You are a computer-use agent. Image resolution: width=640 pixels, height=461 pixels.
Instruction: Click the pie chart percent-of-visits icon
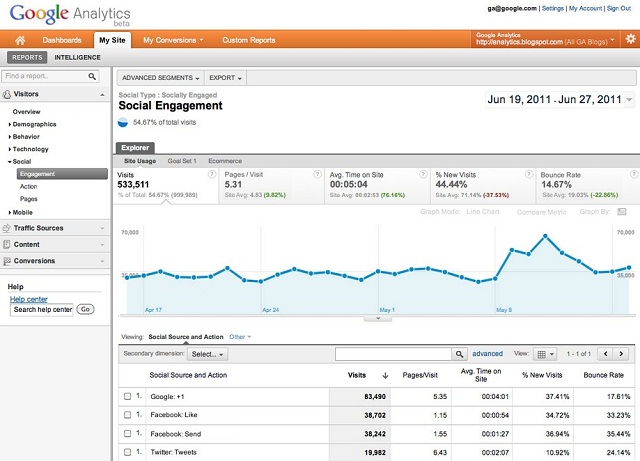point(123,122)
